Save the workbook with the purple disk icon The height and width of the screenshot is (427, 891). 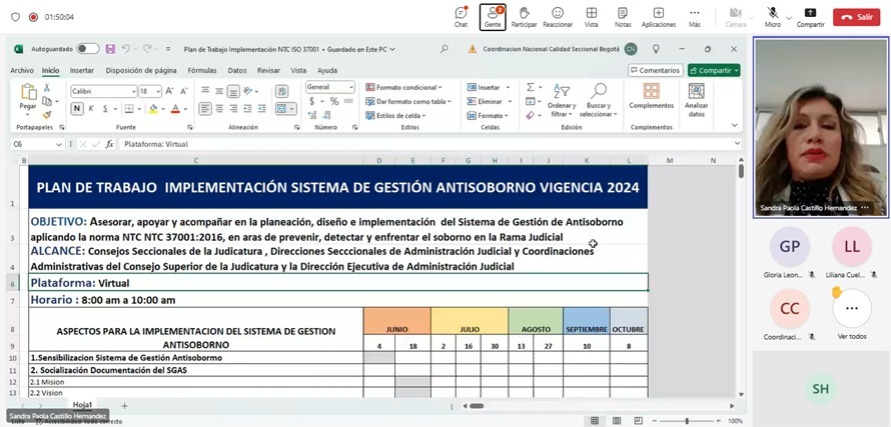click(110, 49)
